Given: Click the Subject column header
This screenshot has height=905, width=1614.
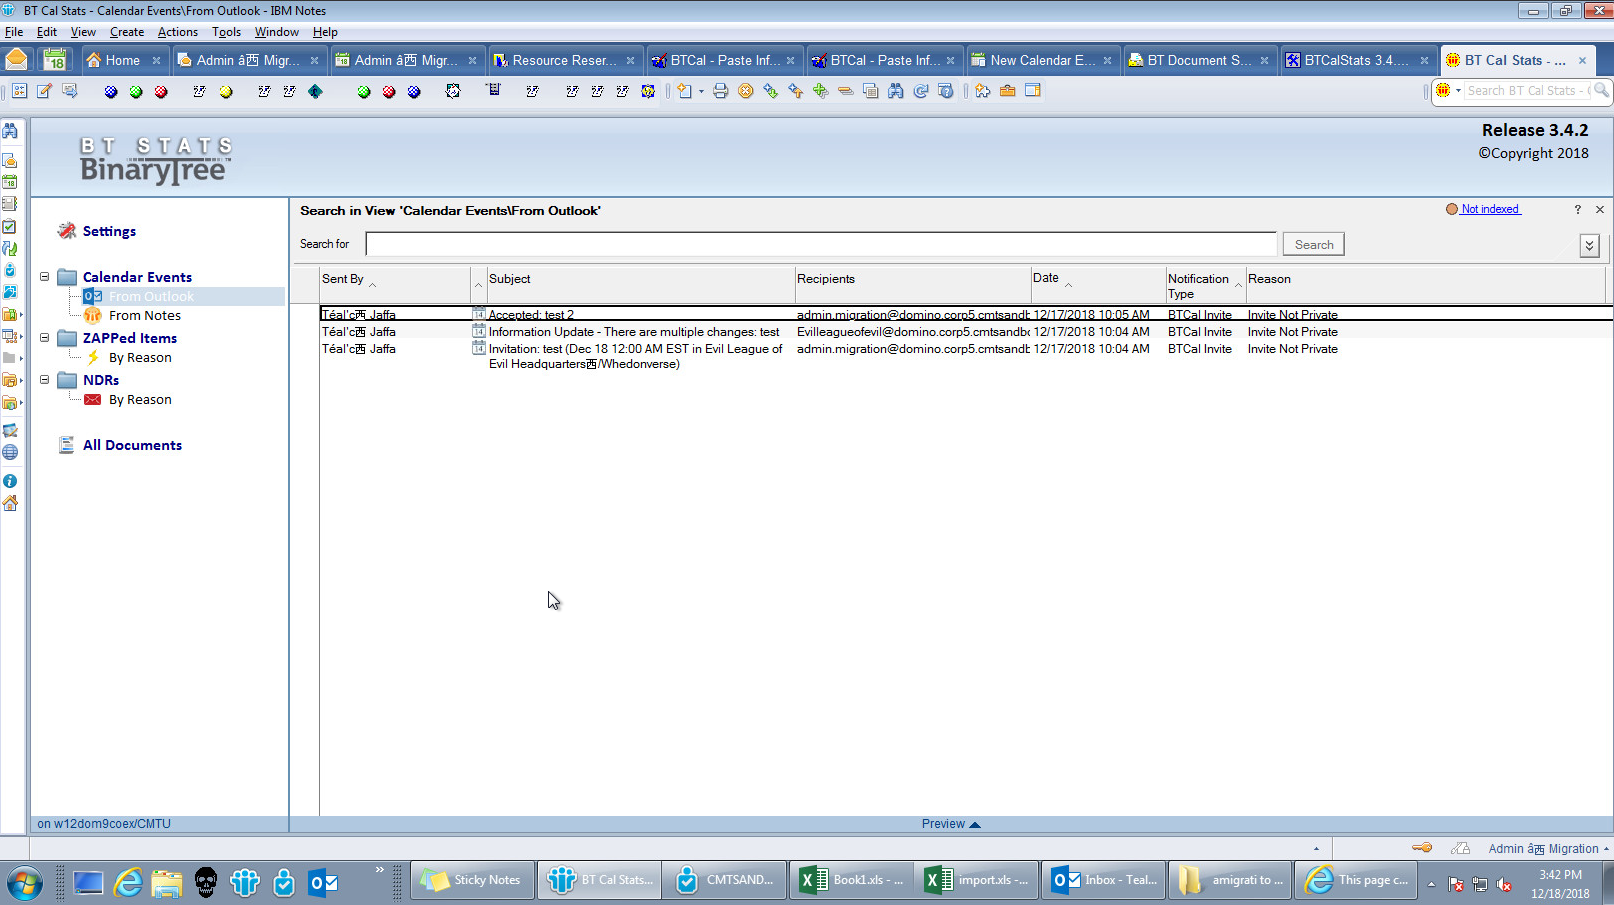Looking at the screenshot, I should click(x=640, y=284).
